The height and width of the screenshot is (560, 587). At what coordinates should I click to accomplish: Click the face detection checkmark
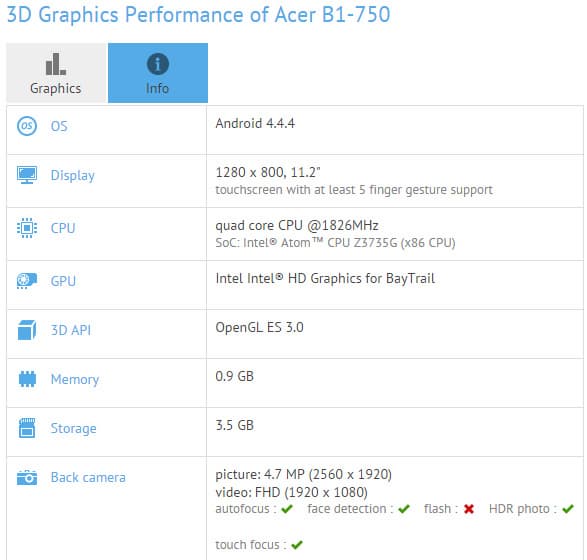(404, 509)
